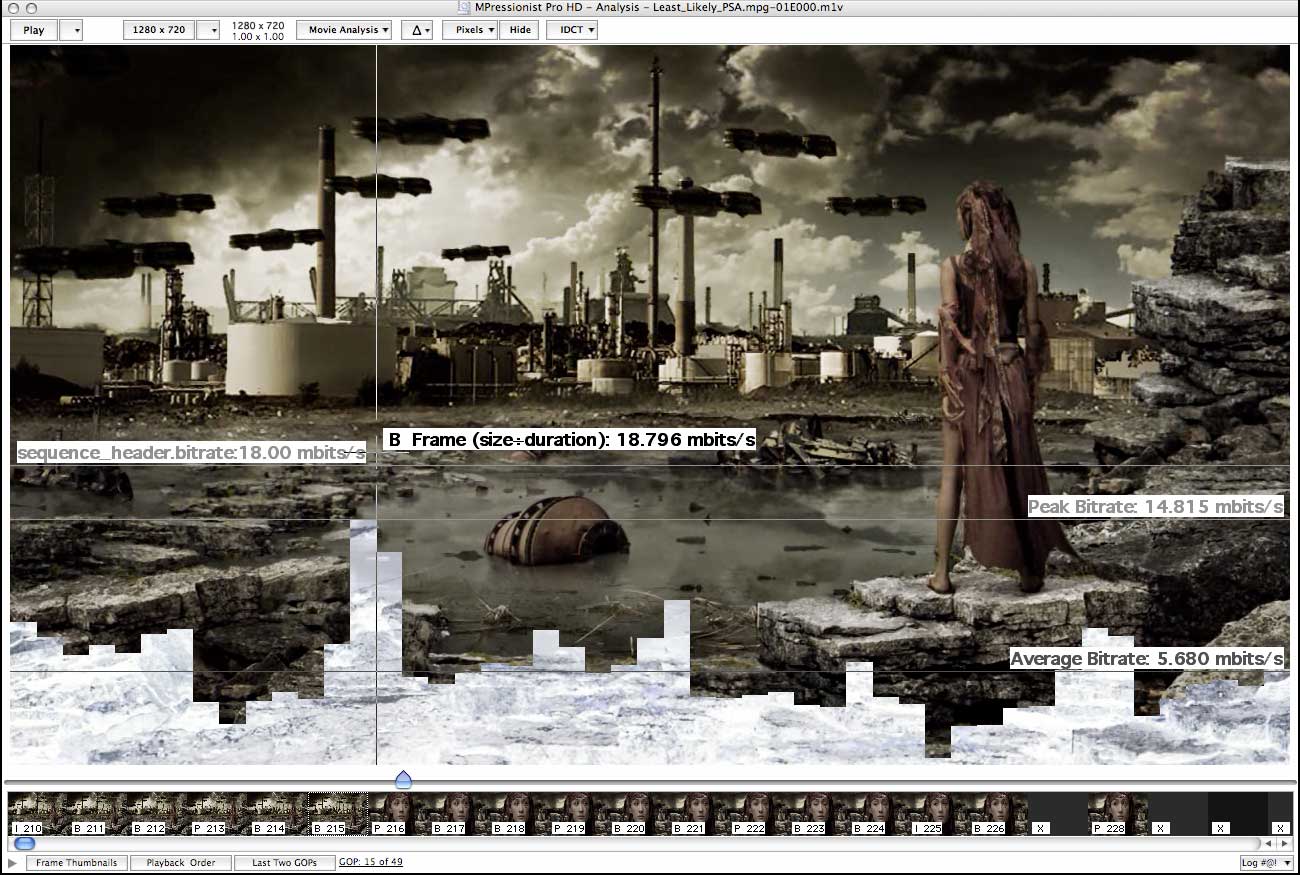The height and width of the screenshot is (875, 1300).
Task: Select frame thumbnail P 213
Action: pyautogui.click(x=218, y=814)
